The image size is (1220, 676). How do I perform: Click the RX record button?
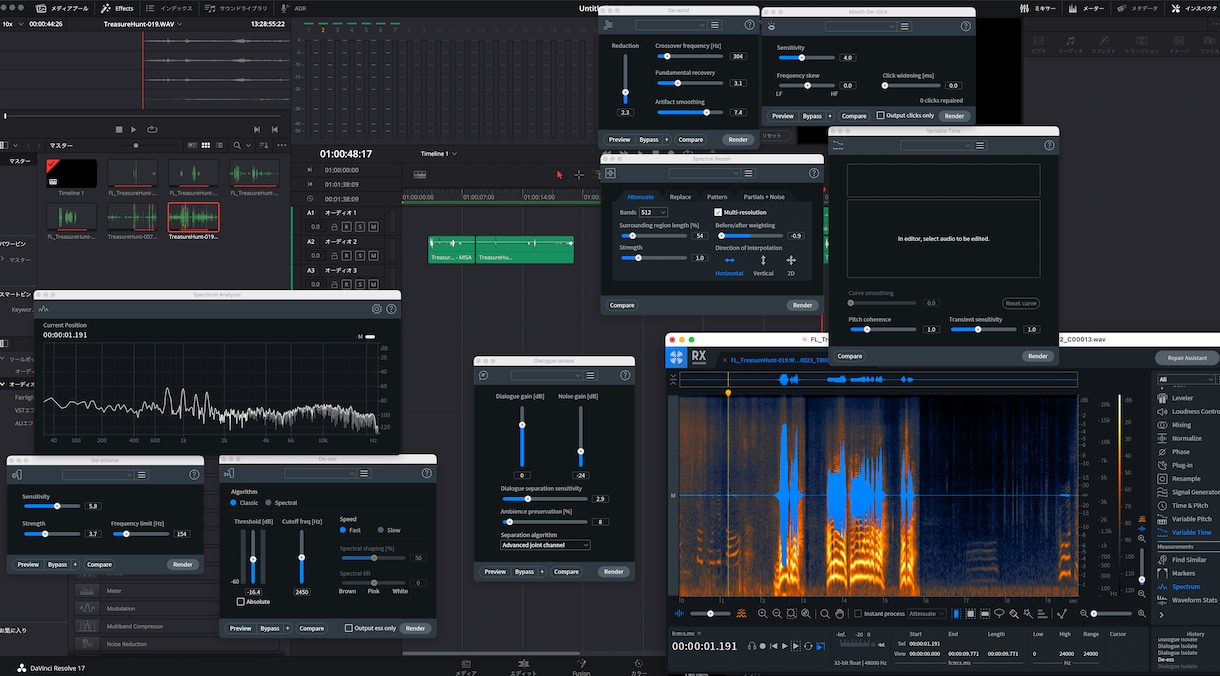click(x=763, y=646)
